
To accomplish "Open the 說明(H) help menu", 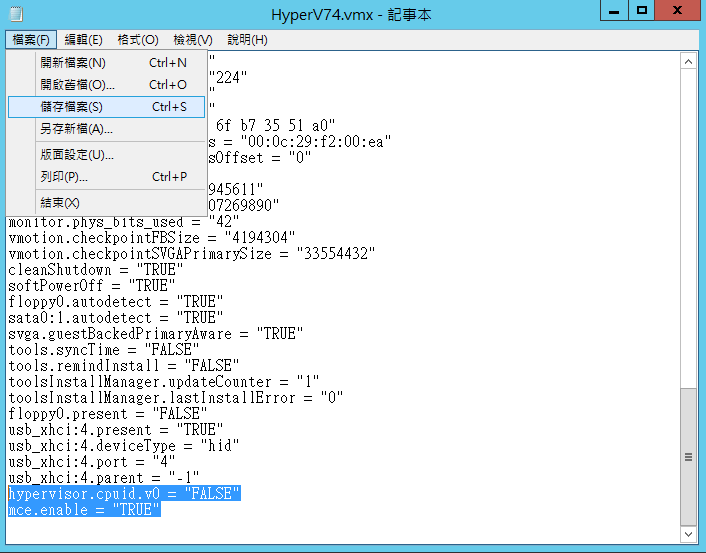I will coord(247,40).
